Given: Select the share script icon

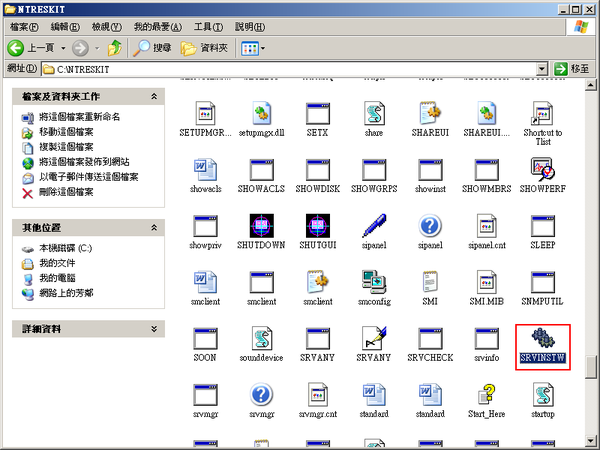Looking at the screenshot, I should point(374,113).
